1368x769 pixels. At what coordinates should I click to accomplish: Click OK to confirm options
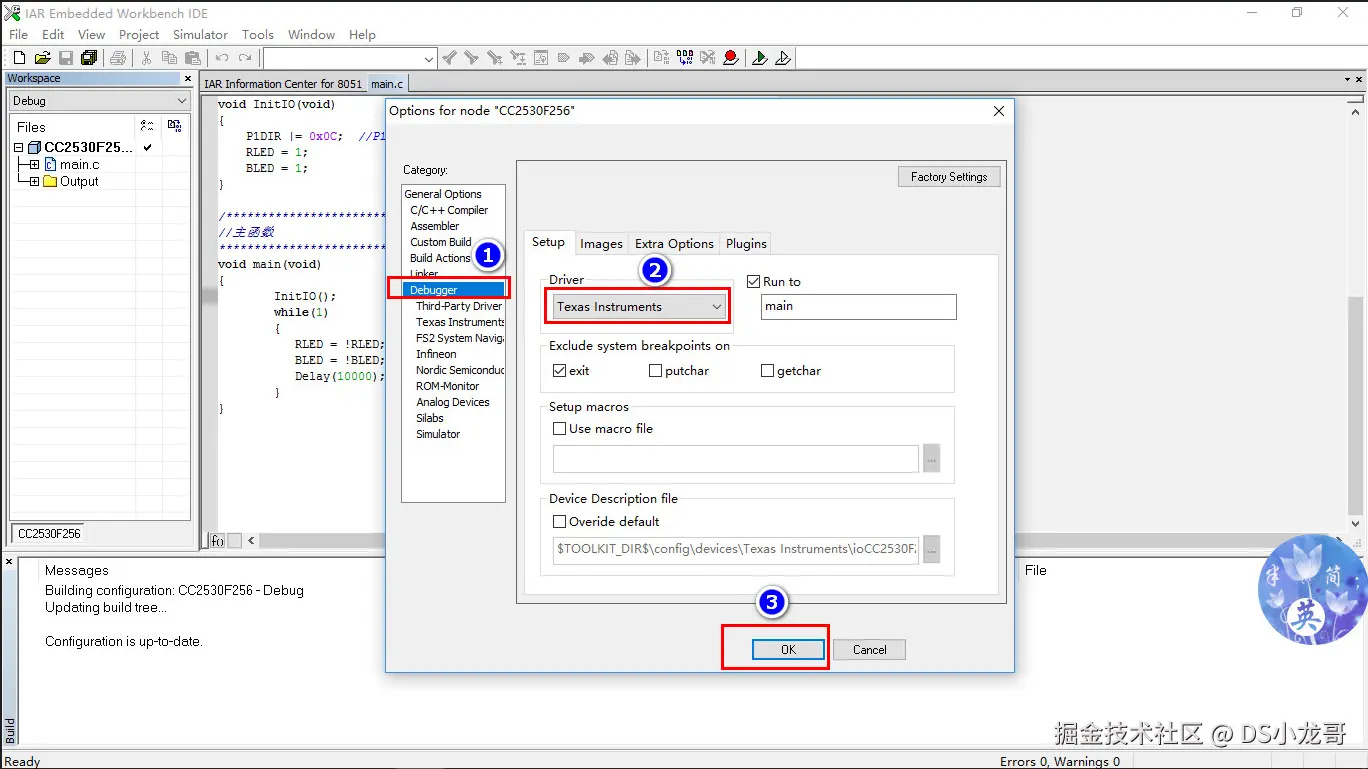(x=788, y=649)
